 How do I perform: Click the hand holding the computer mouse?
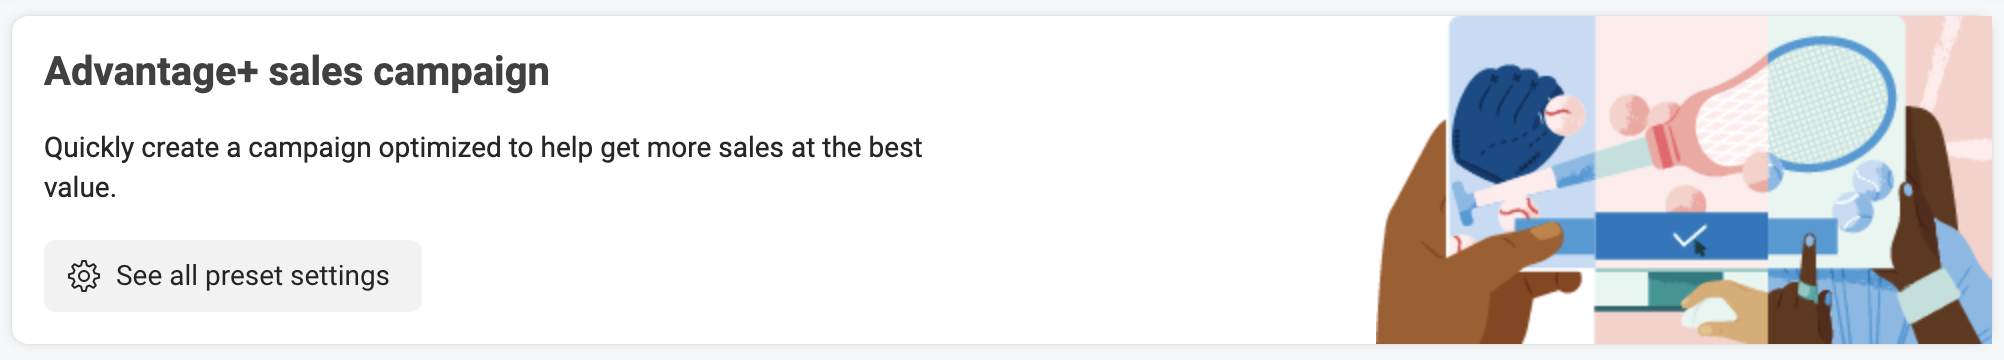coord(1723,312)
